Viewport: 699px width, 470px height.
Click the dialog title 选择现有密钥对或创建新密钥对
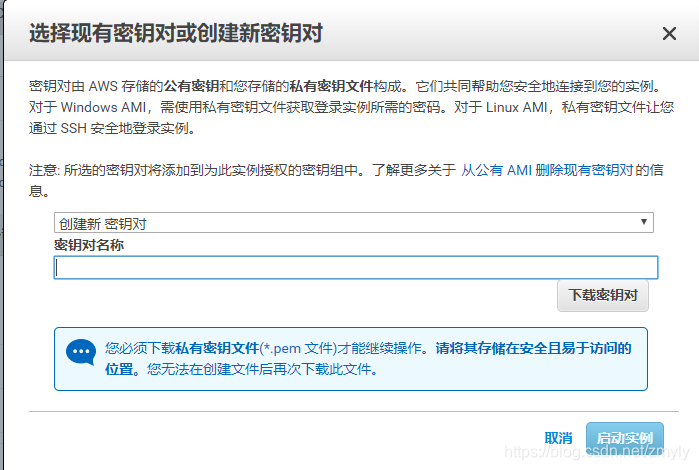[176, 34]
